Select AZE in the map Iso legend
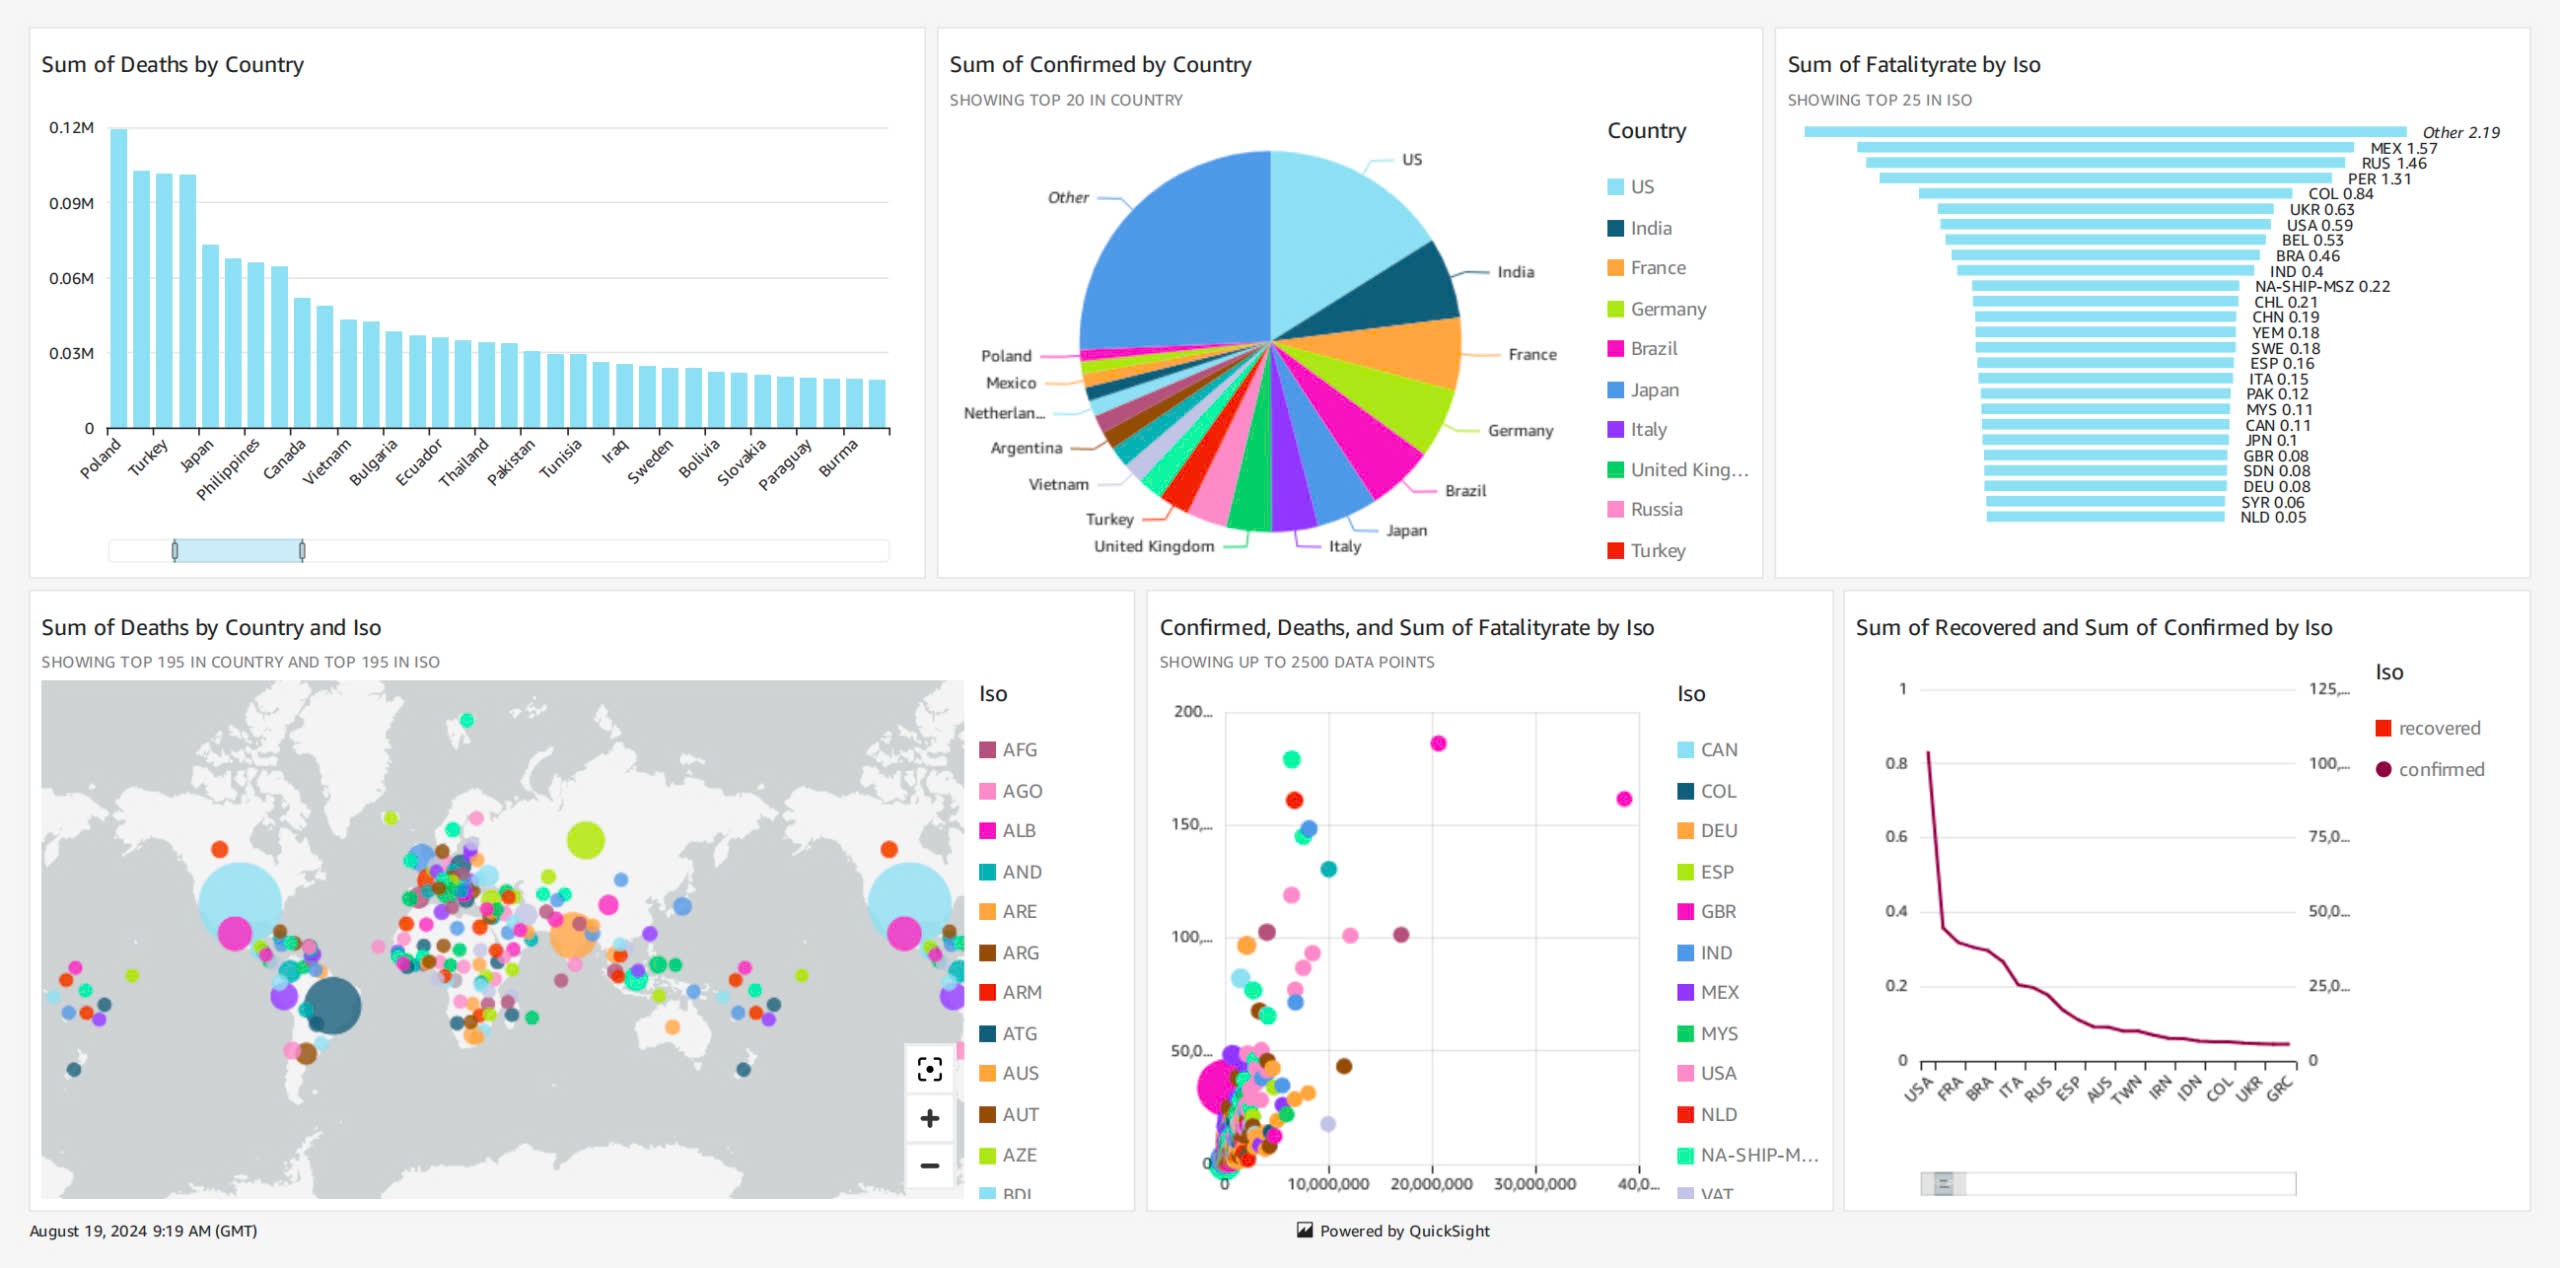This screenshot has width=2560, height=1268. coord(1008,1155)
